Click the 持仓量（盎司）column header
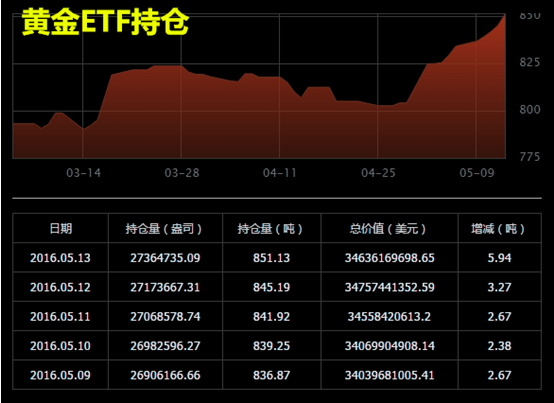This screenshot has height=403, width=554. point(164,229)
